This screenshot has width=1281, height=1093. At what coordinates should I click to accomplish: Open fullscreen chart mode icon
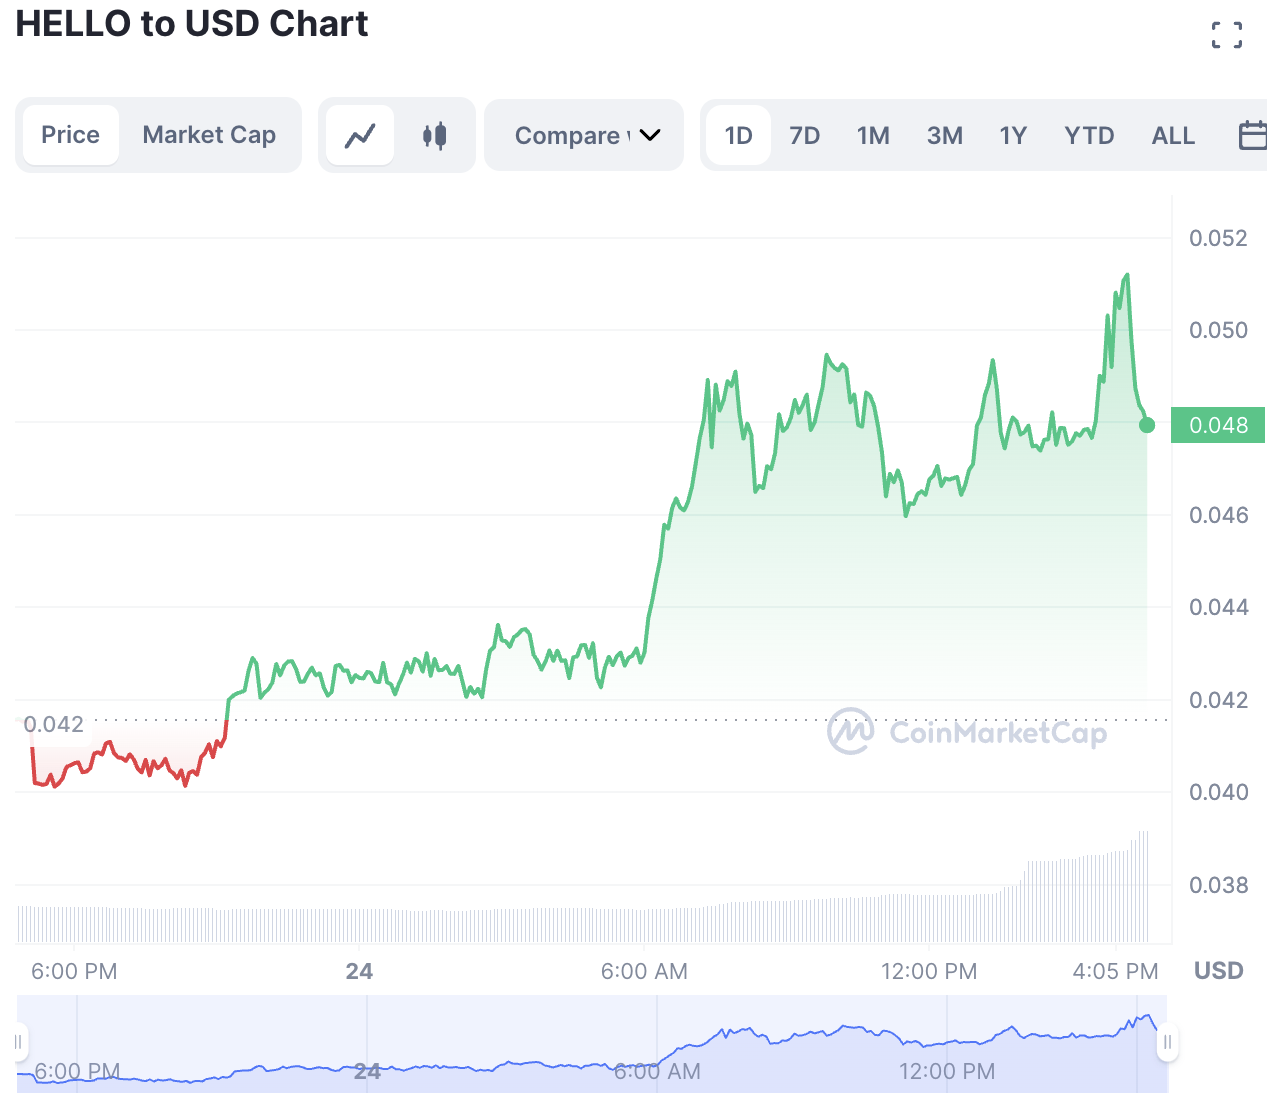[x=1227, y=35]
